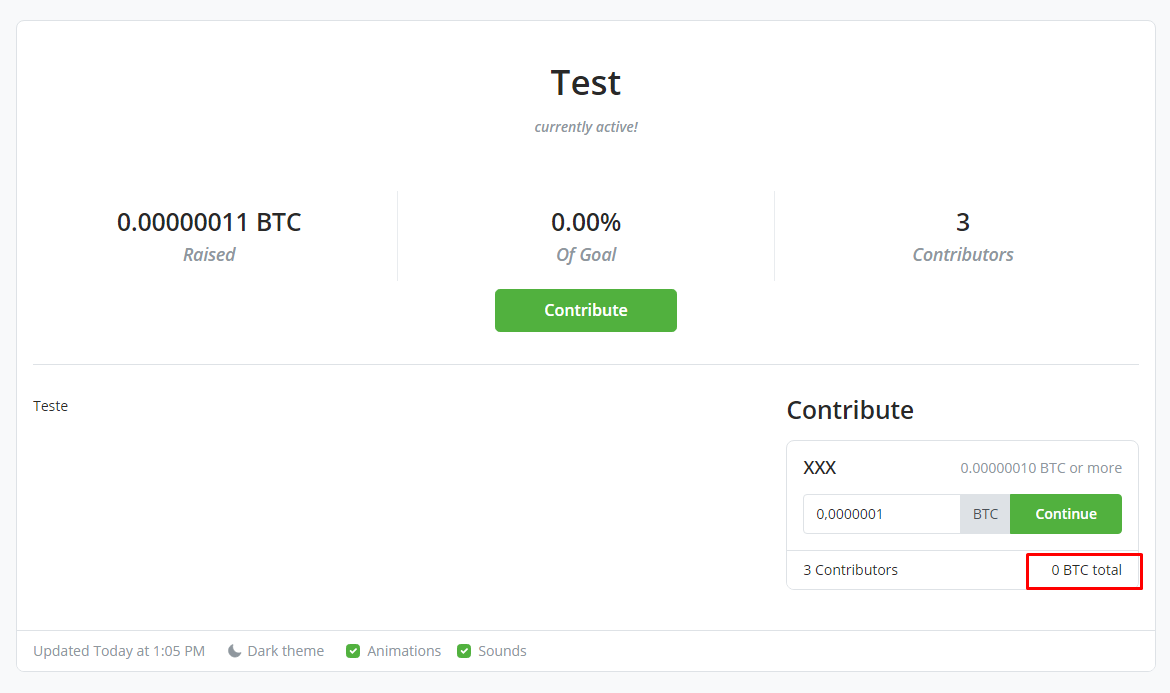The height and width of the screenshot is (693, 1170).
Task: Click the 0.00000010 BTC or more text
Action: pyautogui.click(x=1040, y=467)
